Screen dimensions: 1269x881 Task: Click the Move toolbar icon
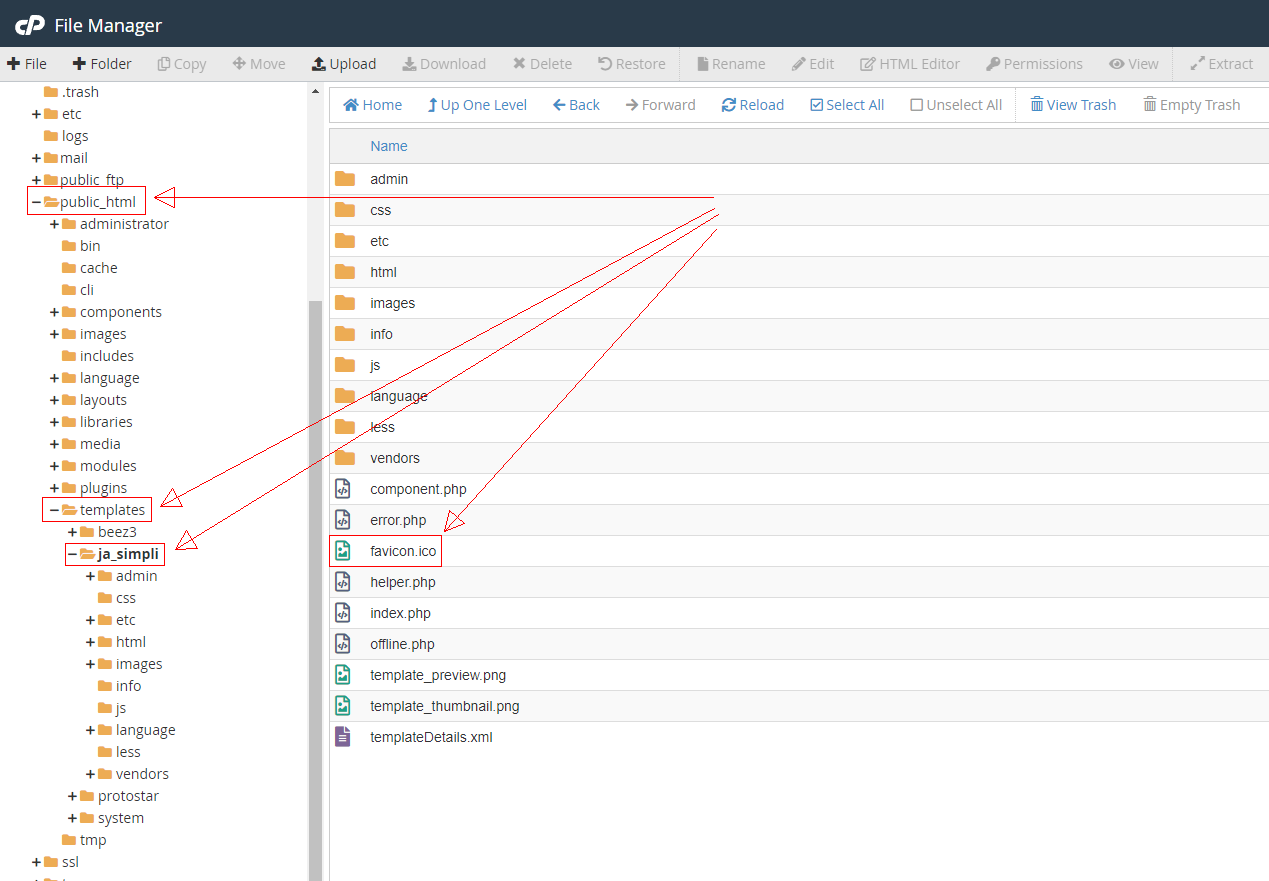click(x=258, y=63)
